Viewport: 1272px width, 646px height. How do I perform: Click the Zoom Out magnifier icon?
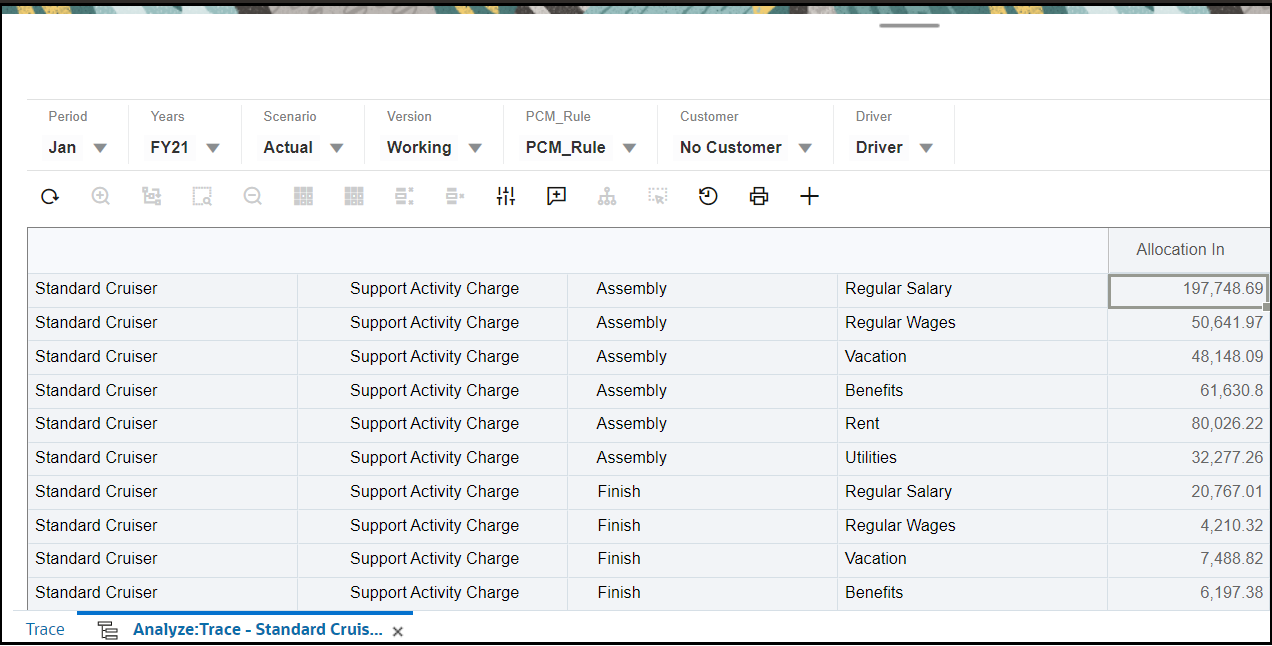[x=253, y=197]
